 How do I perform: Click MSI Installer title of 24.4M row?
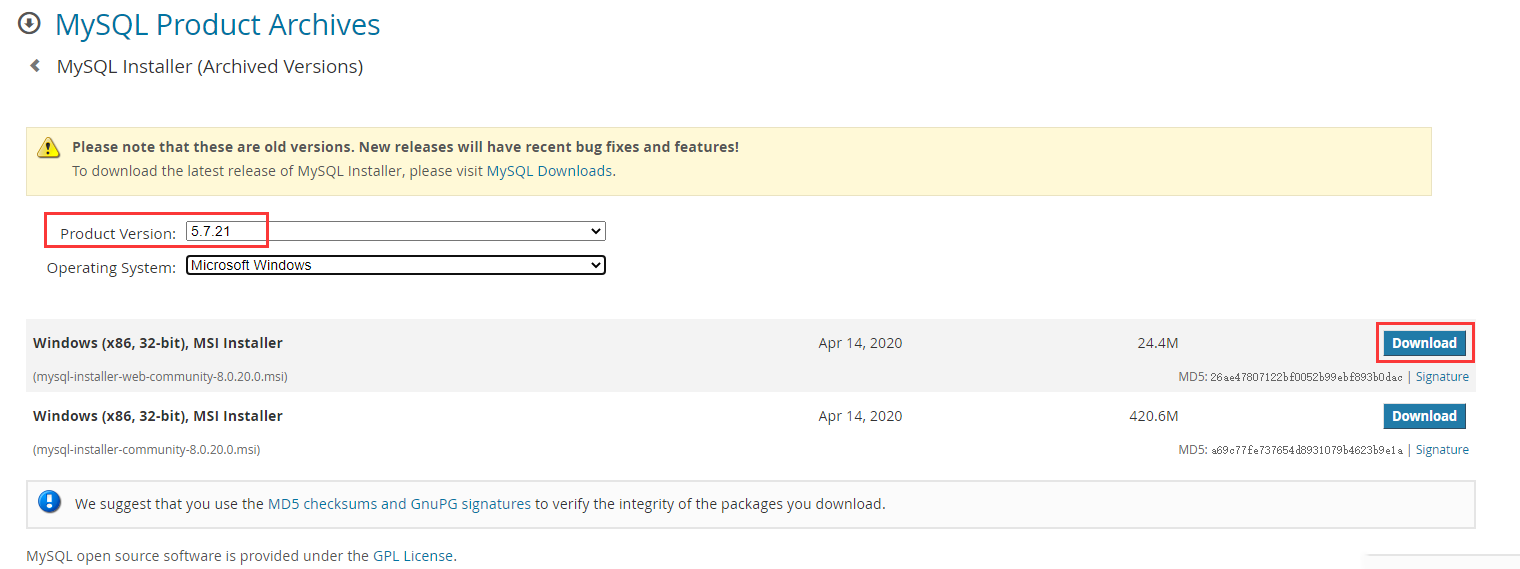tap(158, 343)
